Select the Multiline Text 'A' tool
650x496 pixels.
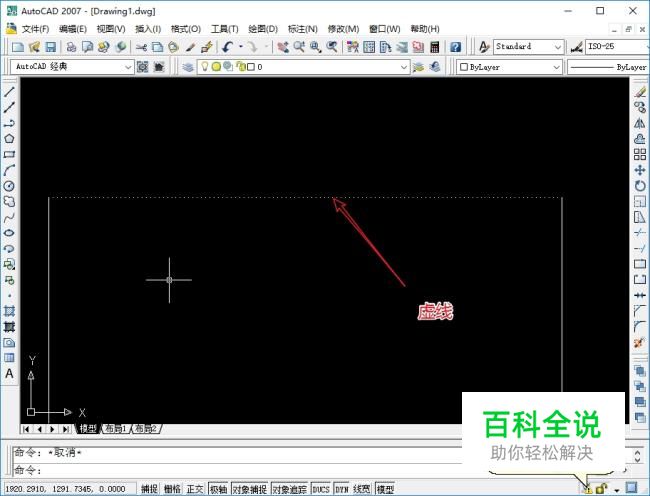(9, 374)
